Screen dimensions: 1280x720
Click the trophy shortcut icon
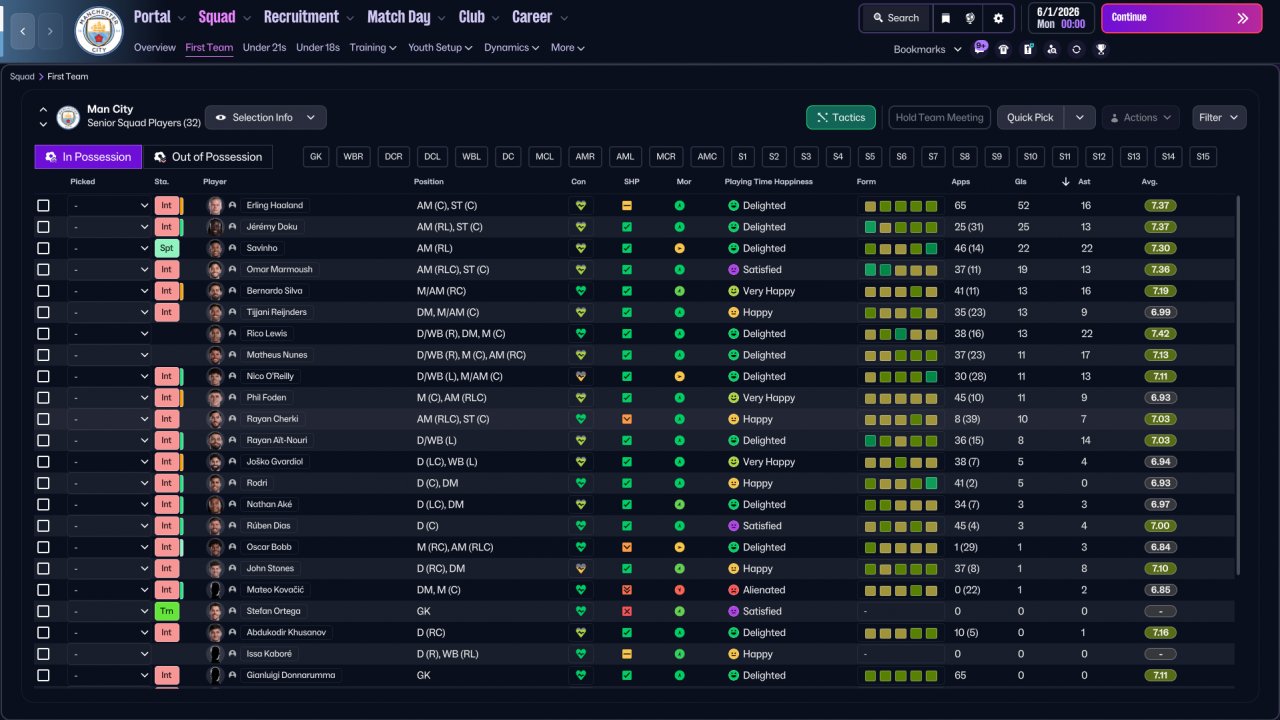click(x=1100, y=49)
